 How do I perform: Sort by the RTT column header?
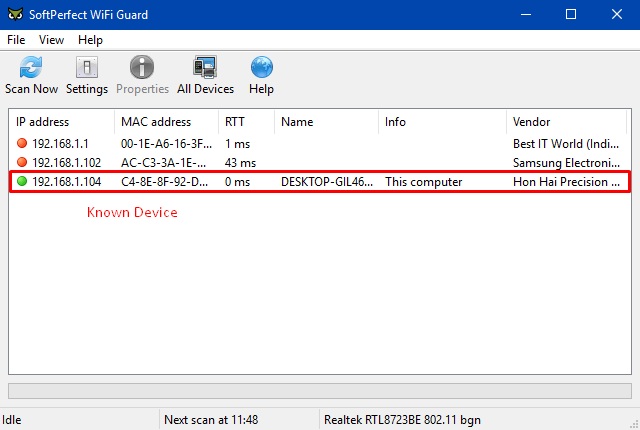(247, 122)
